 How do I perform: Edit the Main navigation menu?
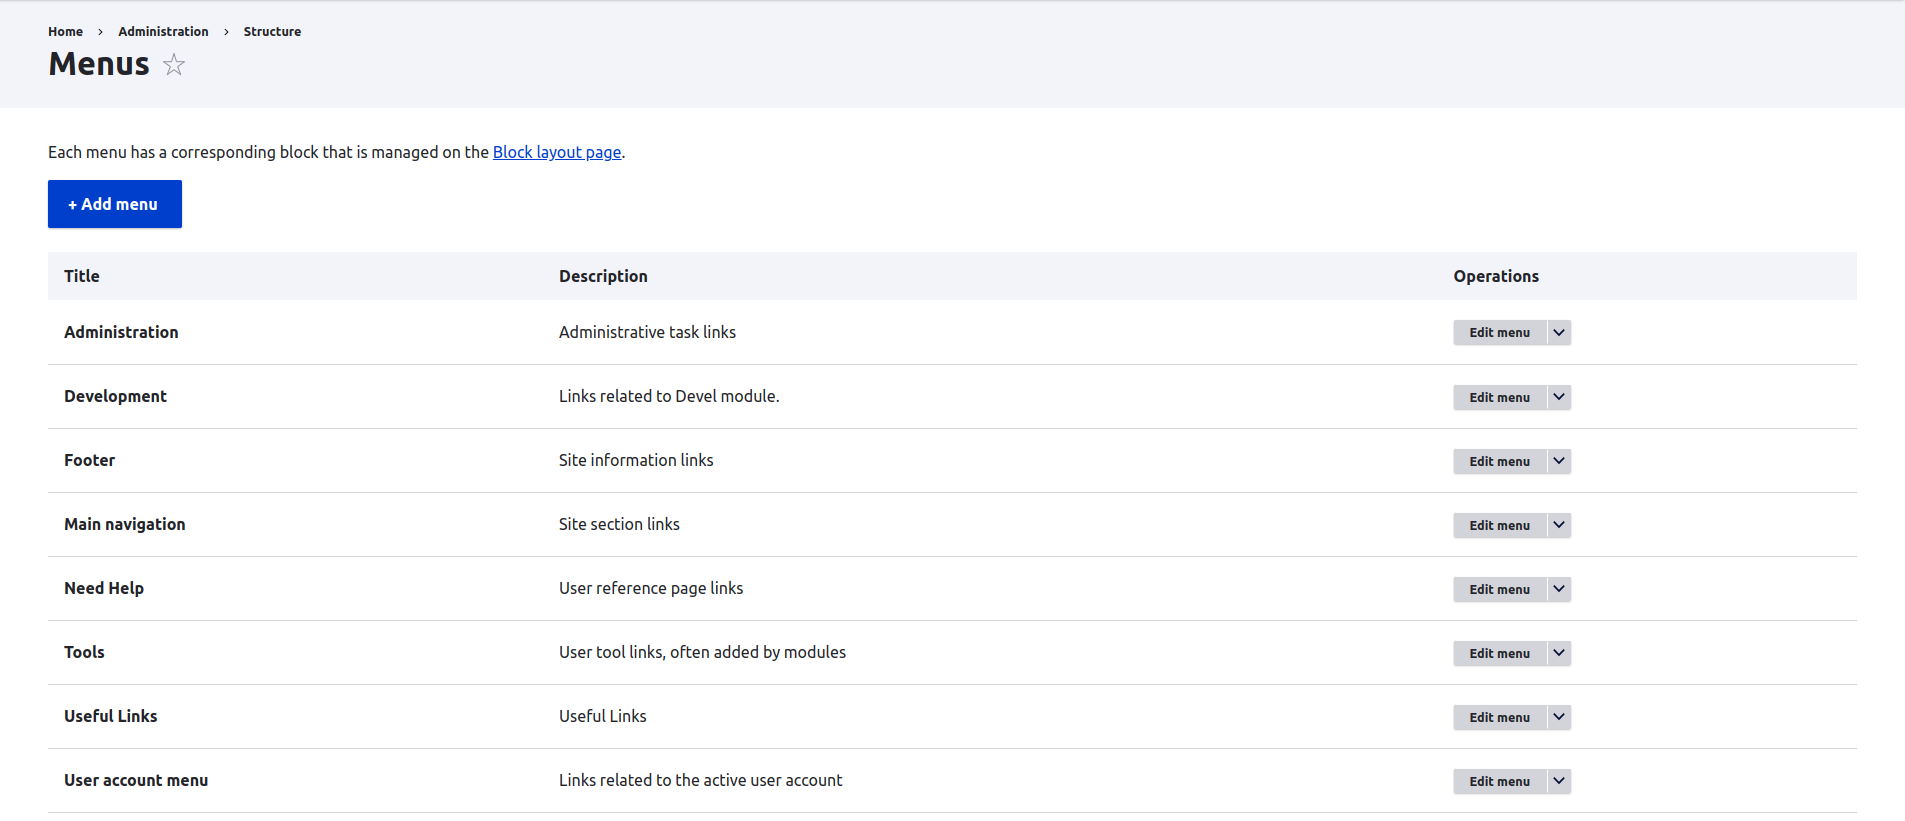[1499, 525]
